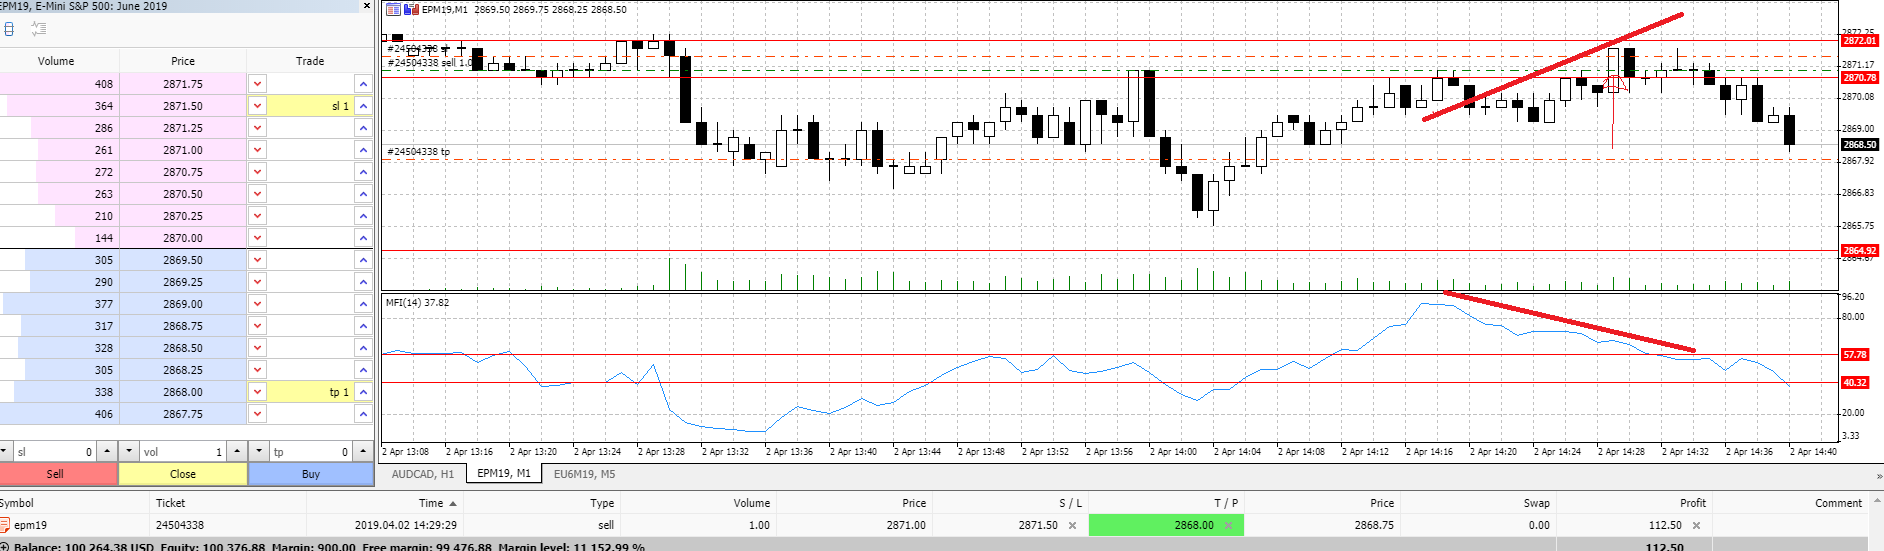Sort positions by the Swap column header
This screenshot has width=1884, height=551.
click(1478, 503)
